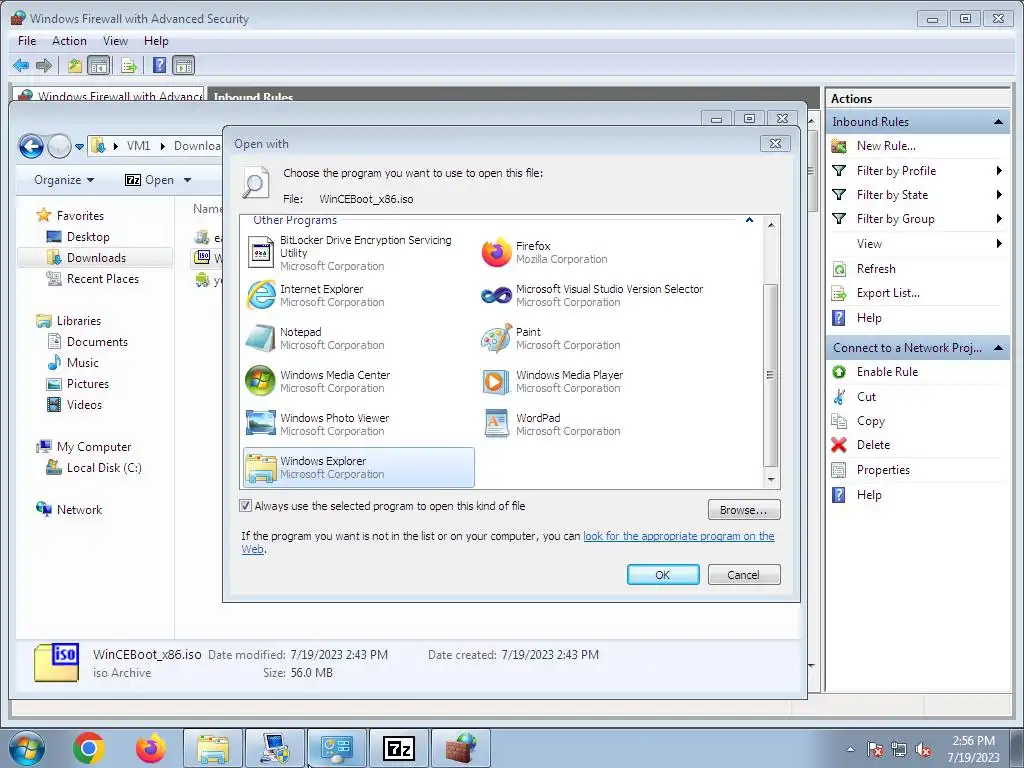This screenshot has width=1024, height=768.
Task: Click the Browse button
Action: click(744, 510)
